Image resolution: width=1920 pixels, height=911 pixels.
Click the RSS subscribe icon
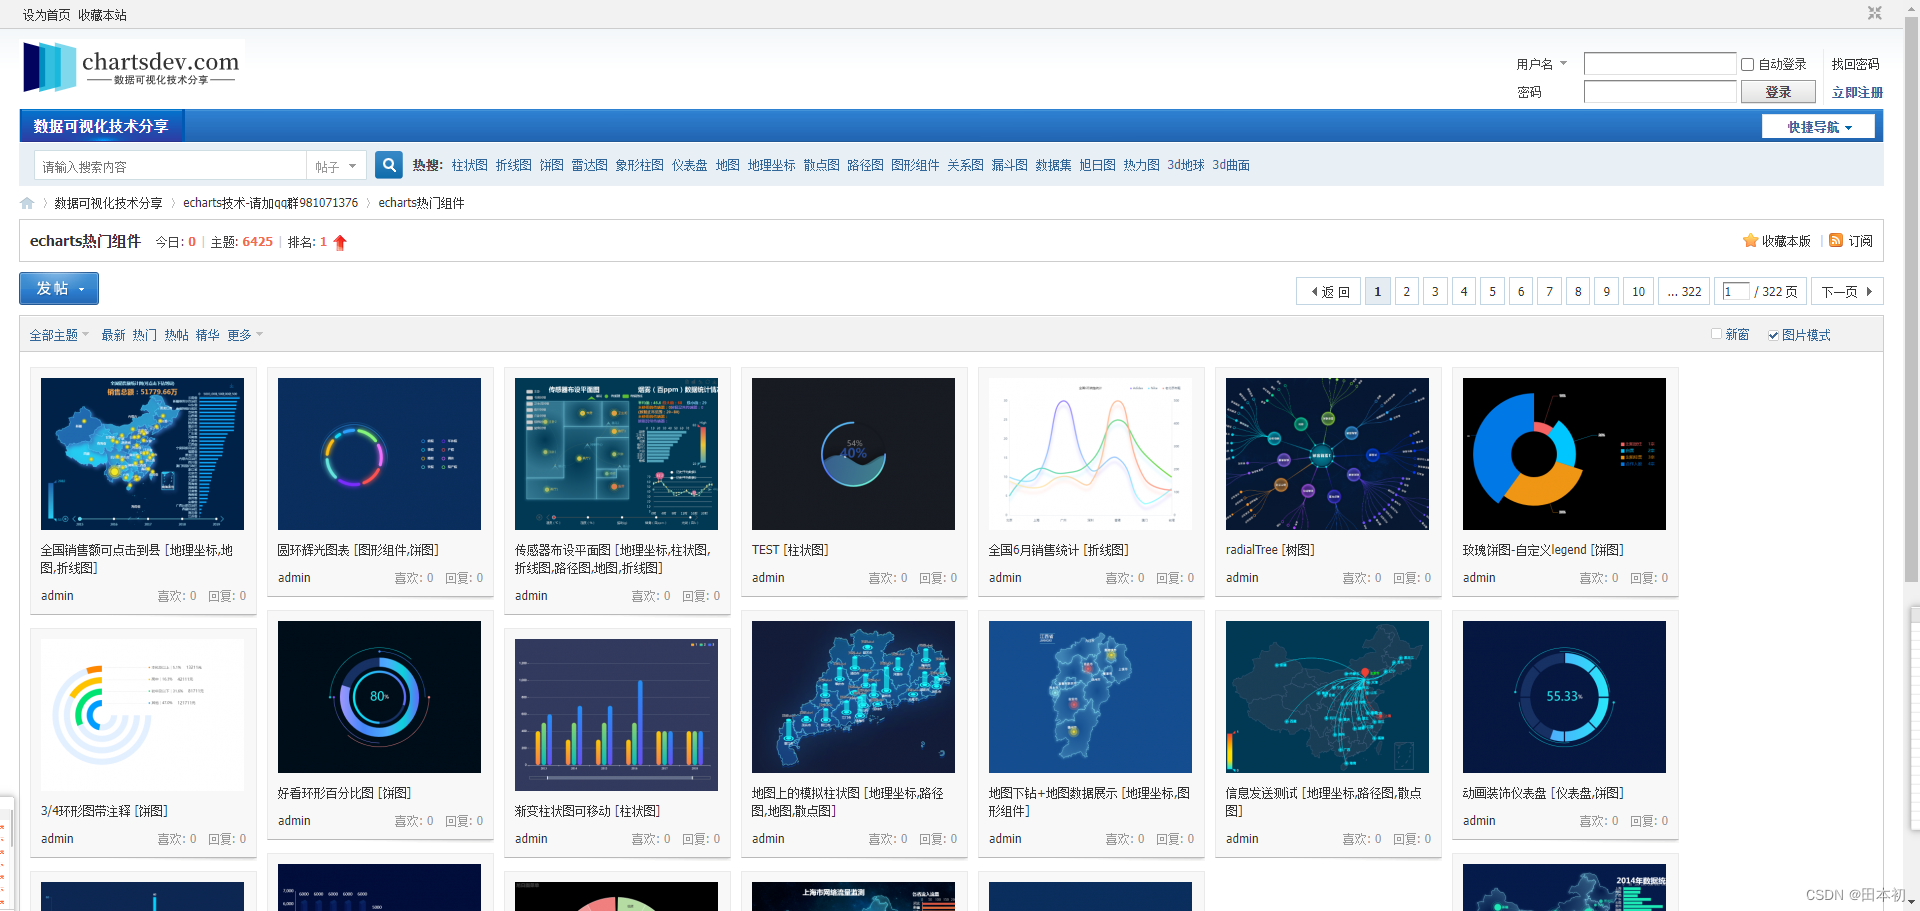click(1836, 241)
